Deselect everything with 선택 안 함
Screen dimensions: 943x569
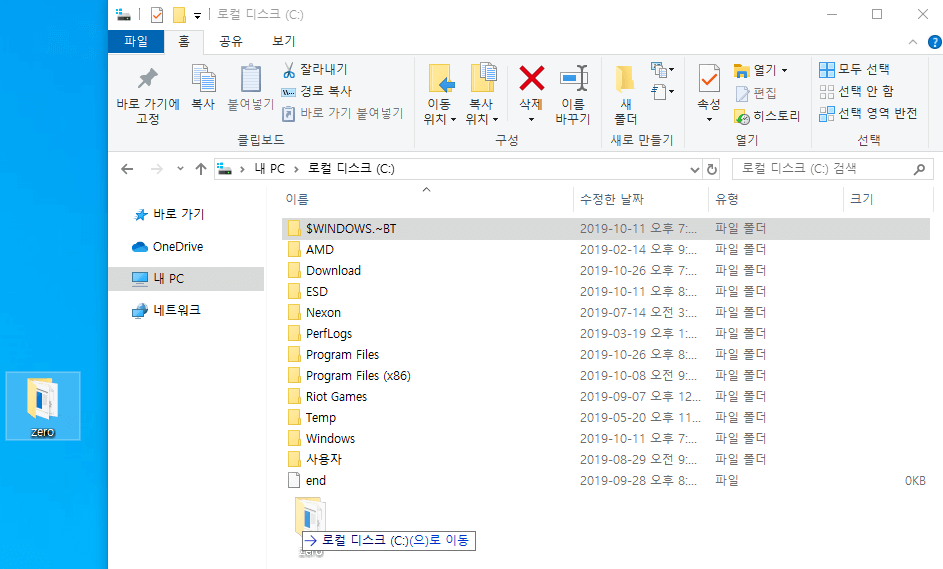(x=857, y=91)
